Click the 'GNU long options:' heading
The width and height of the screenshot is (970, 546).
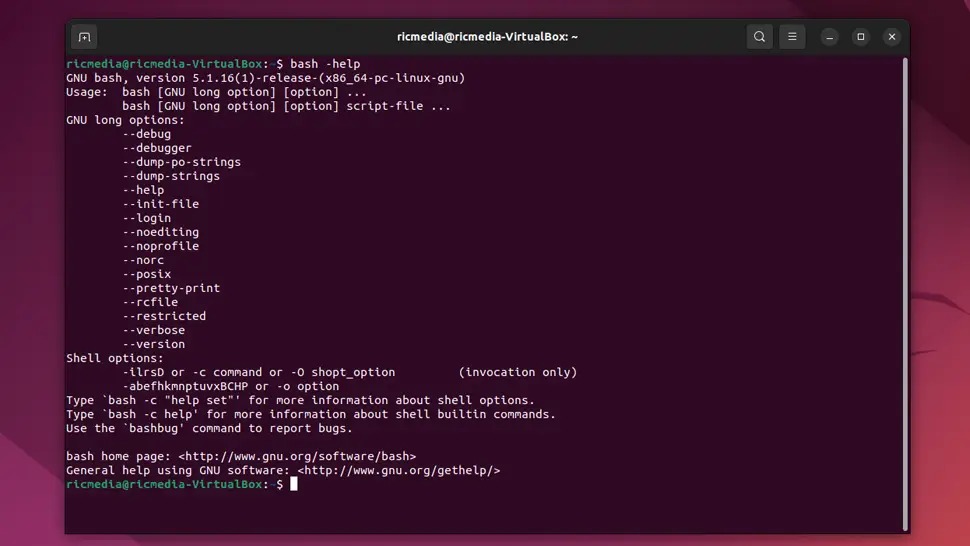pos(125,120)
